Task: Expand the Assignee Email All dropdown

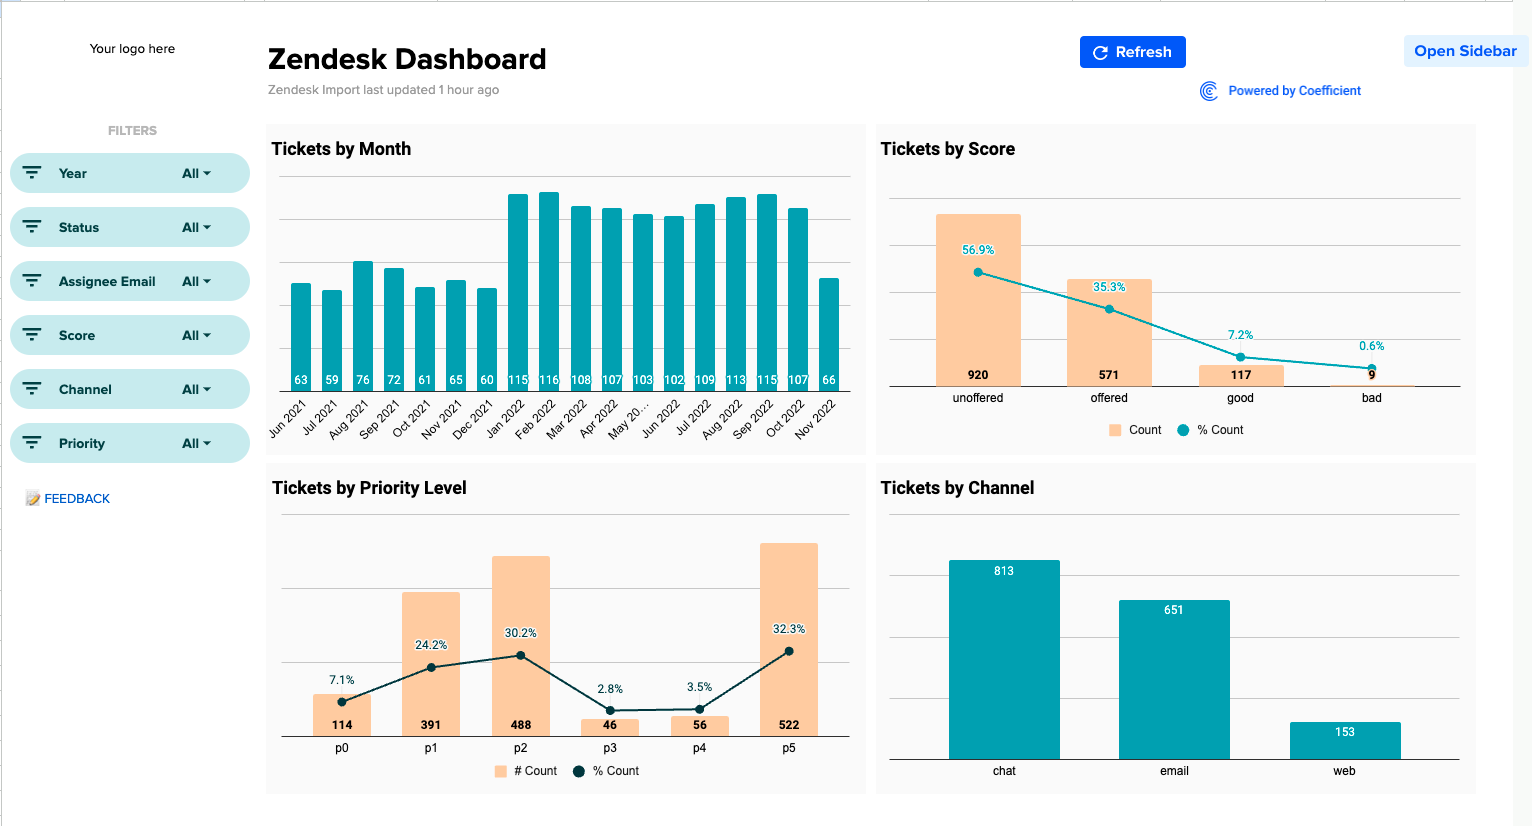Action: click(196, 281)
